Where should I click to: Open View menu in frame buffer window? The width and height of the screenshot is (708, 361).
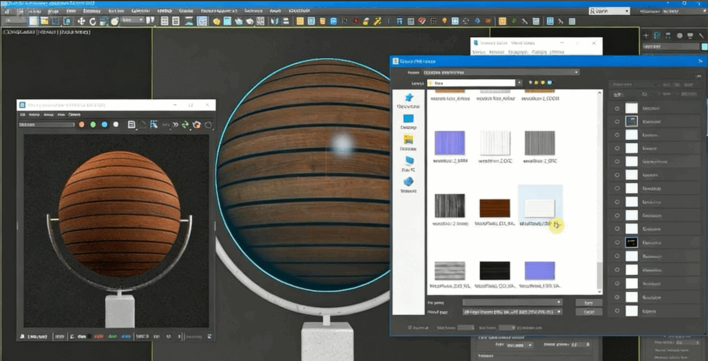[x=61, y=115]
